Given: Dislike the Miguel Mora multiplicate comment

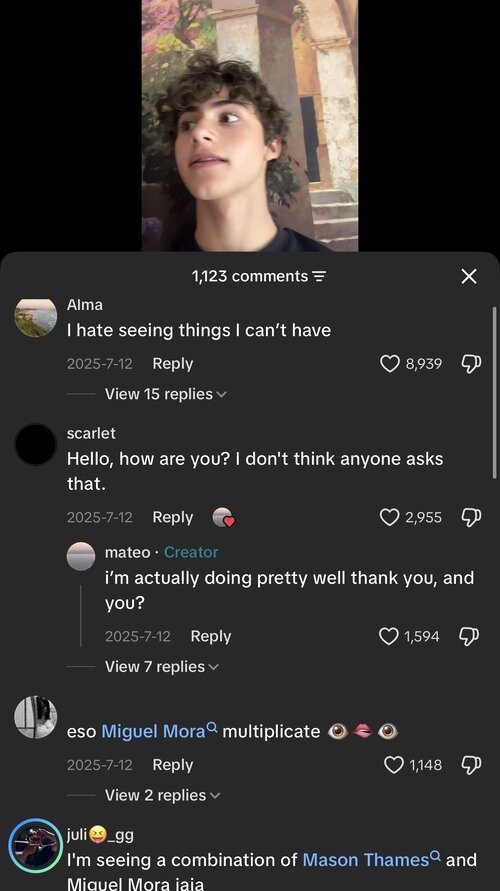Looking at the screenshot, I should [472, 765].
